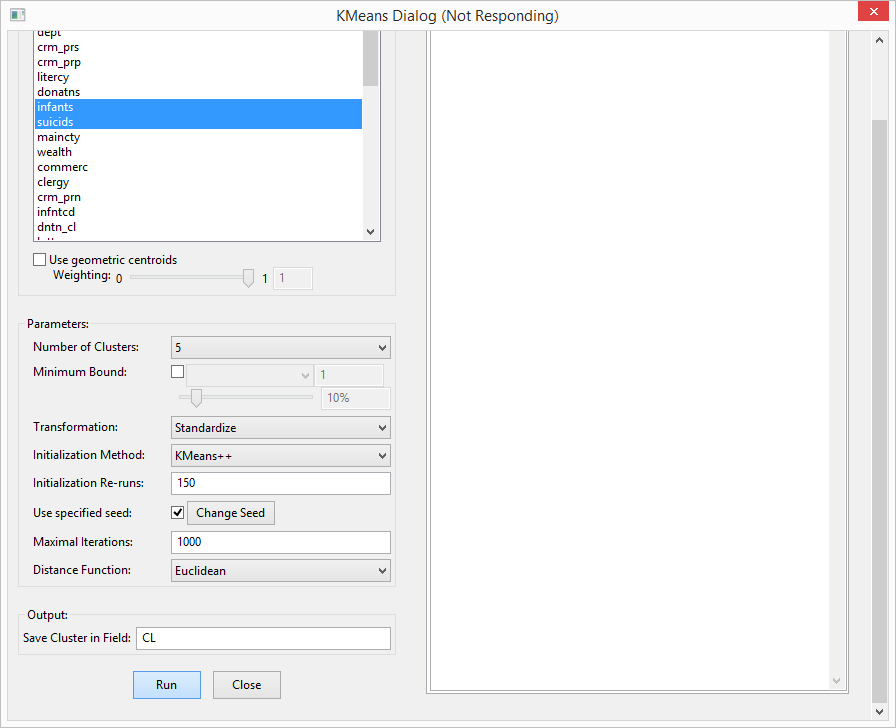The height and width of the screenshot is (728, 896).
Task: Select maincty in variable list
Action: coord(198,137)
